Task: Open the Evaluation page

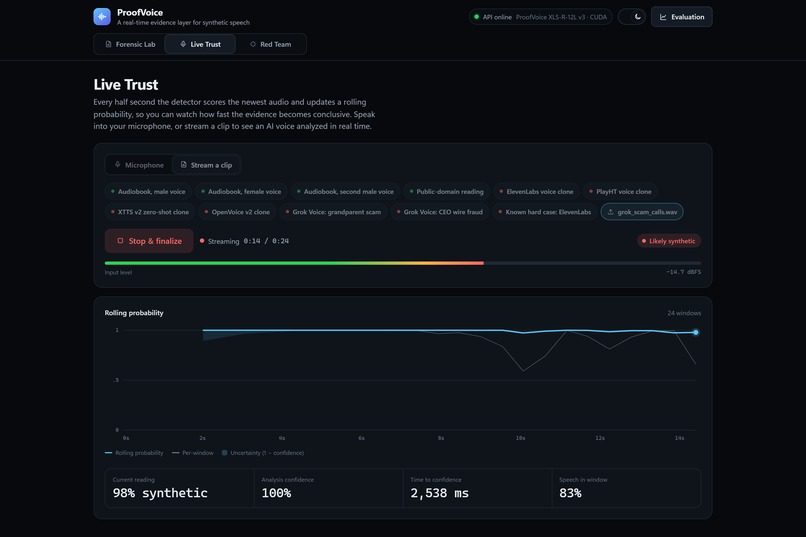Action: pos(682,17)
